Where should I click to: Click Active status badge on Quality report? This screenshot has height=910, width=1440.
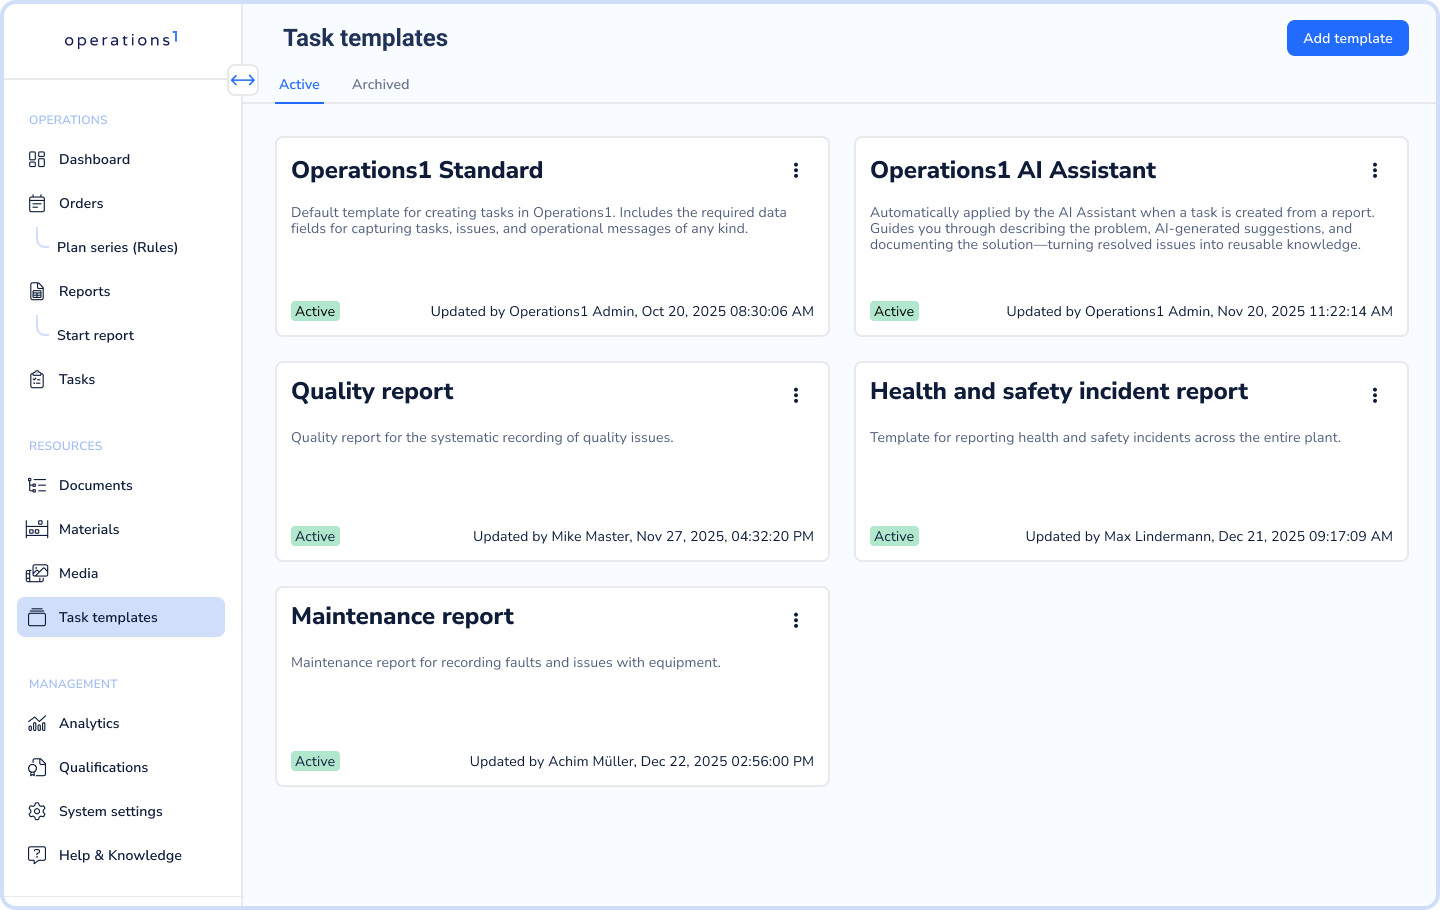tap(315, 536)
